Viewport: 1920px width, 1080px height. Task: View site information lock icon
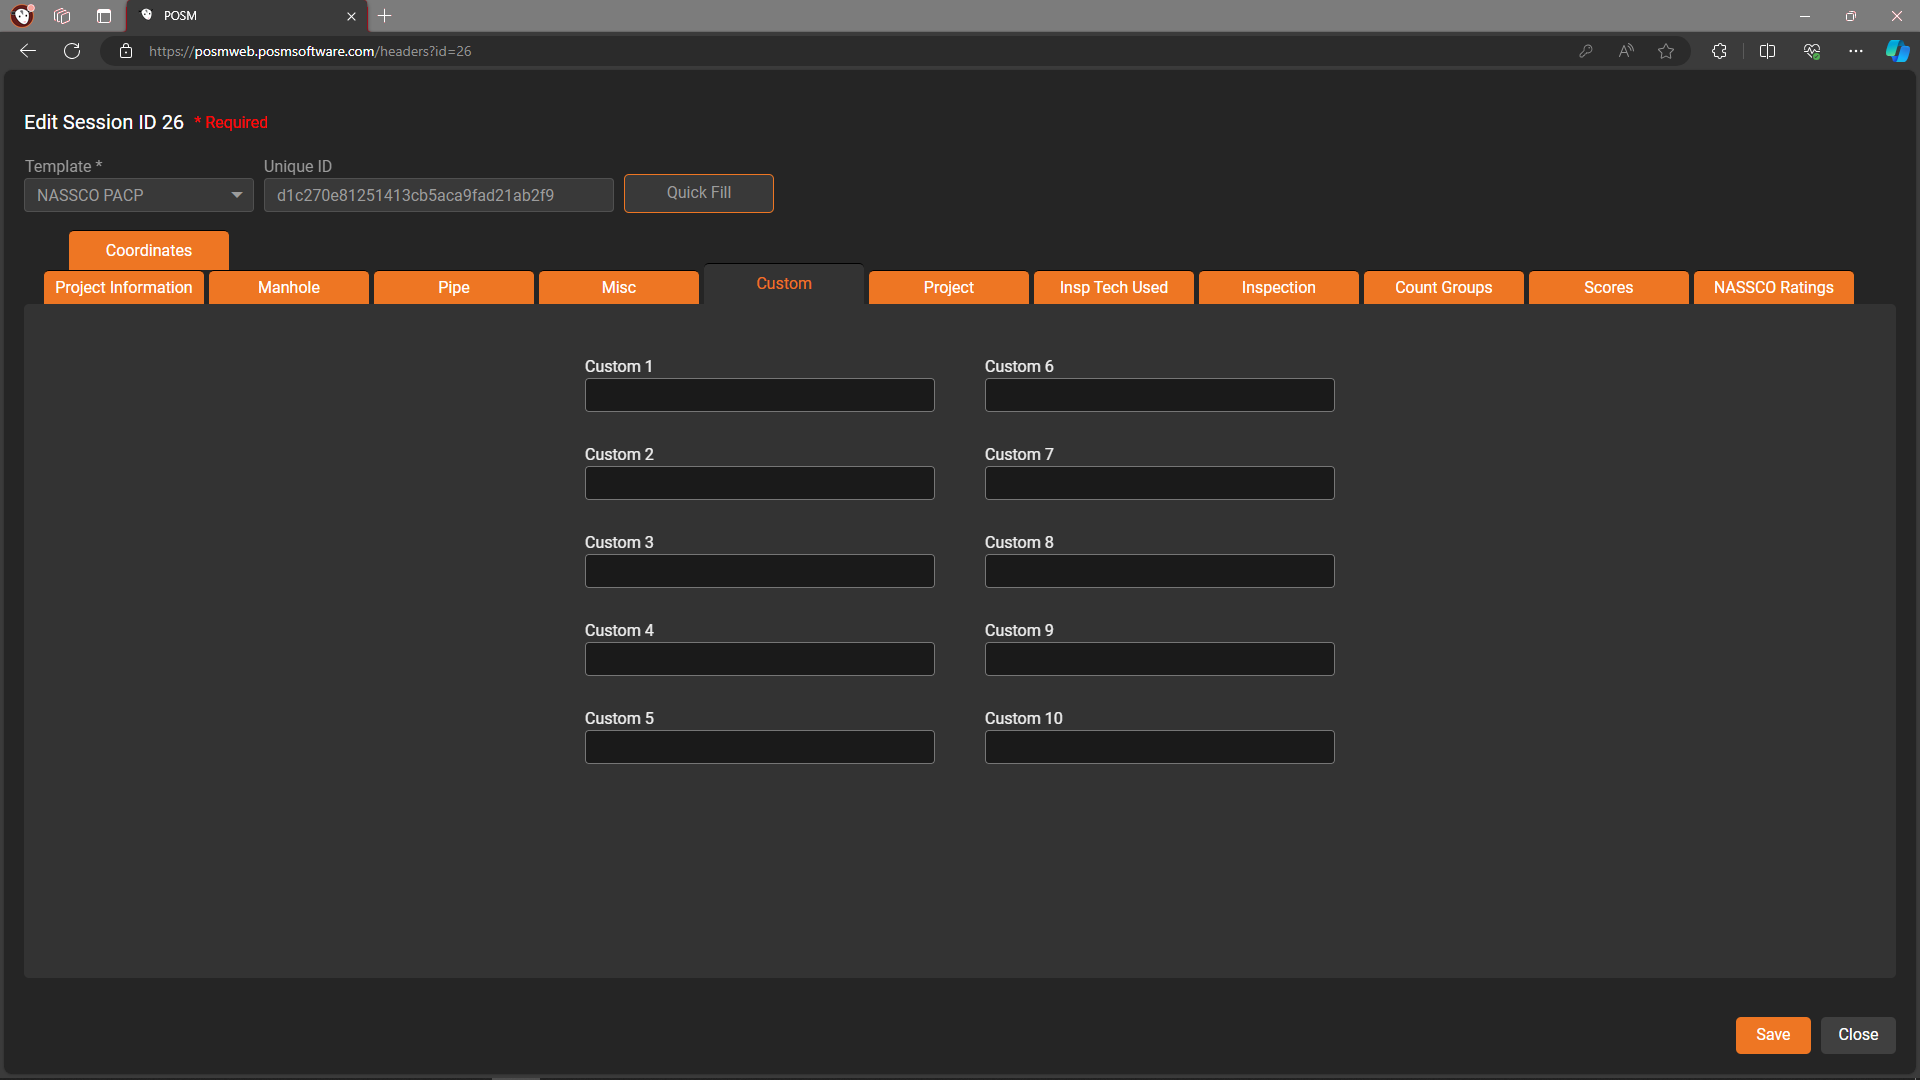[126, 51]
